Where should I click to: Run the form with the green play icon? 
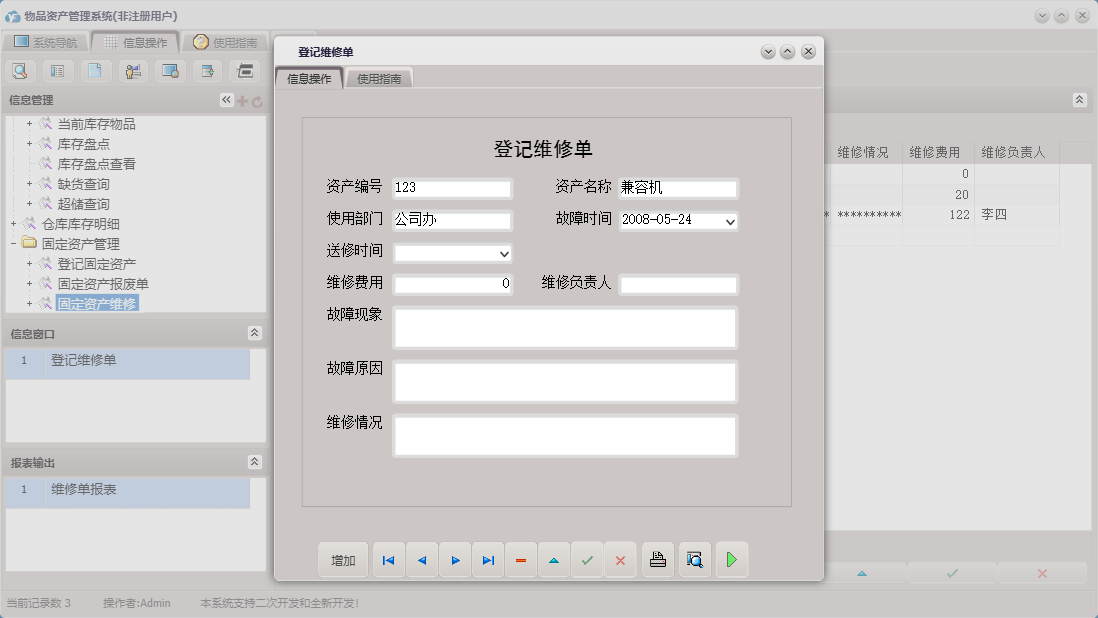731,560
